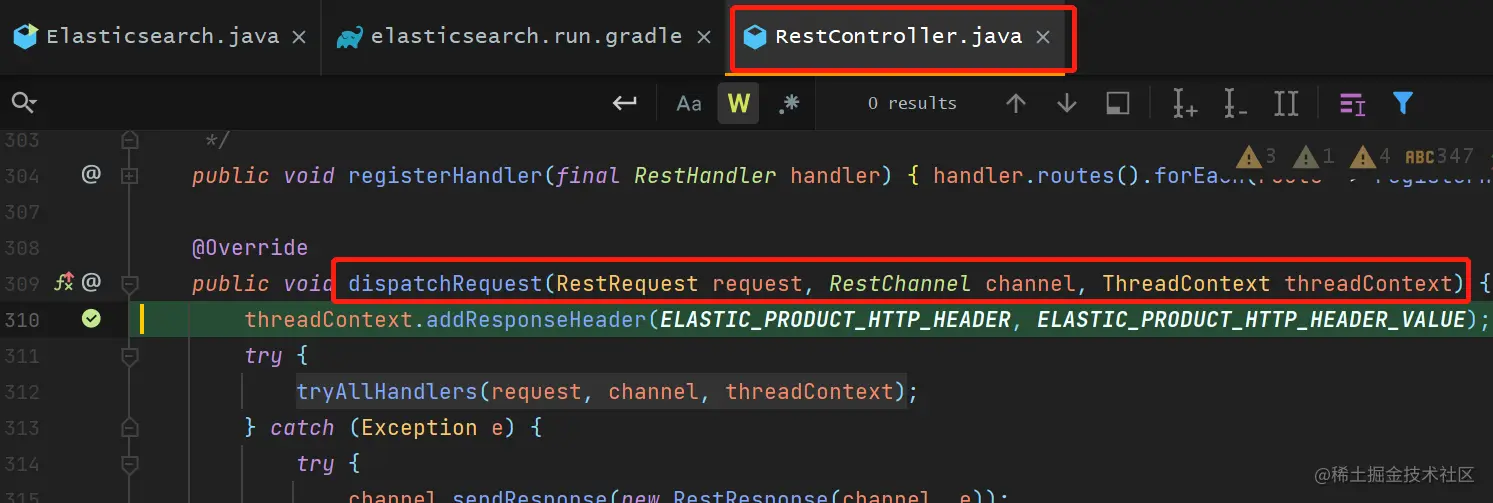Click the warning indicator showing 4
This screenshot has height=503, width=1493.
click(1370, 156)
